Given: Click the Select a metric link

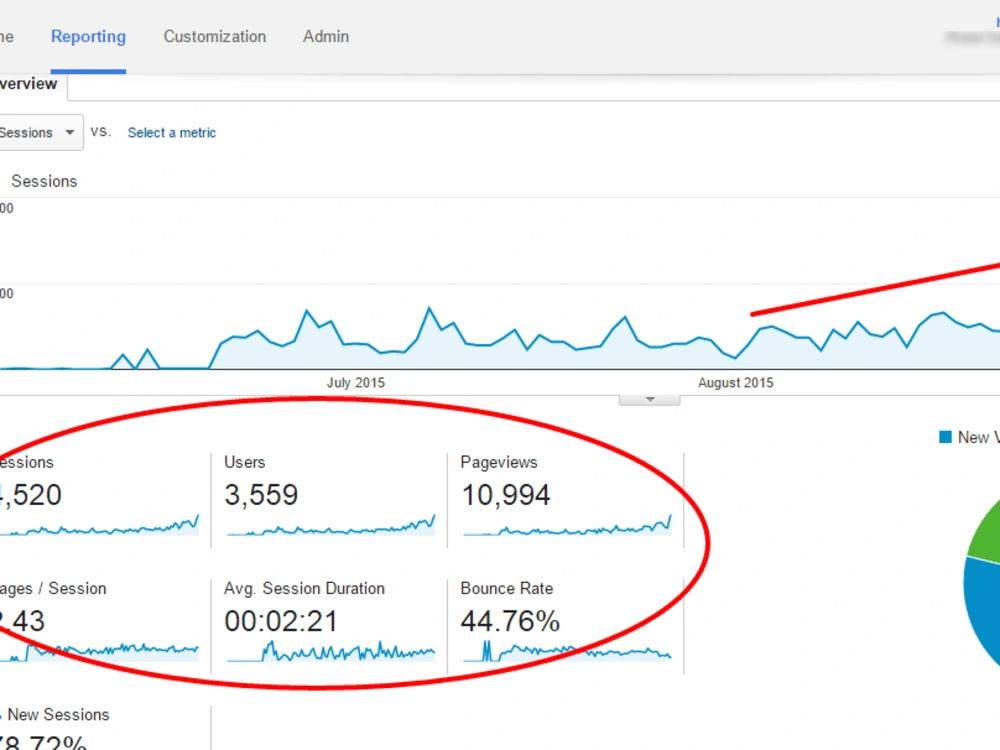Looking at the screenshot, I should (x=172, y=133).
